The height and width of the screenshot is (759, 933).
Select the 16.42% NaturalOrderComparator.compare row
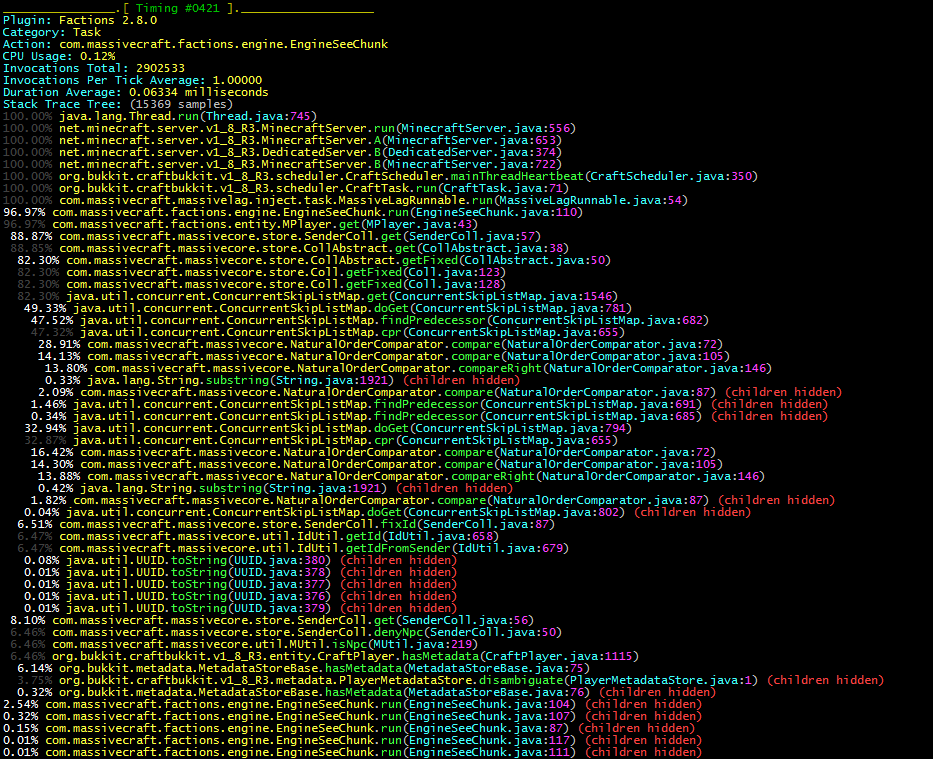[x=374, y=452]
